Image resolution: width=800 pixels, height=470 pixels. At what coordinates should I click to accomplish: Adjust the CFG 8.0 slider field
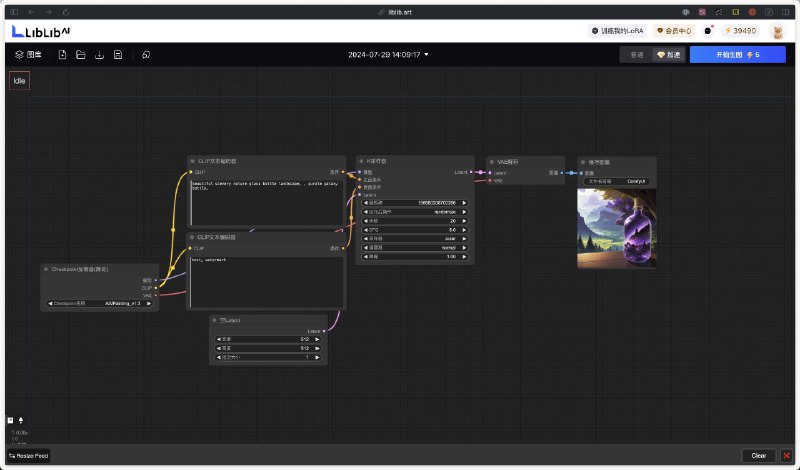tap(415, 230)
